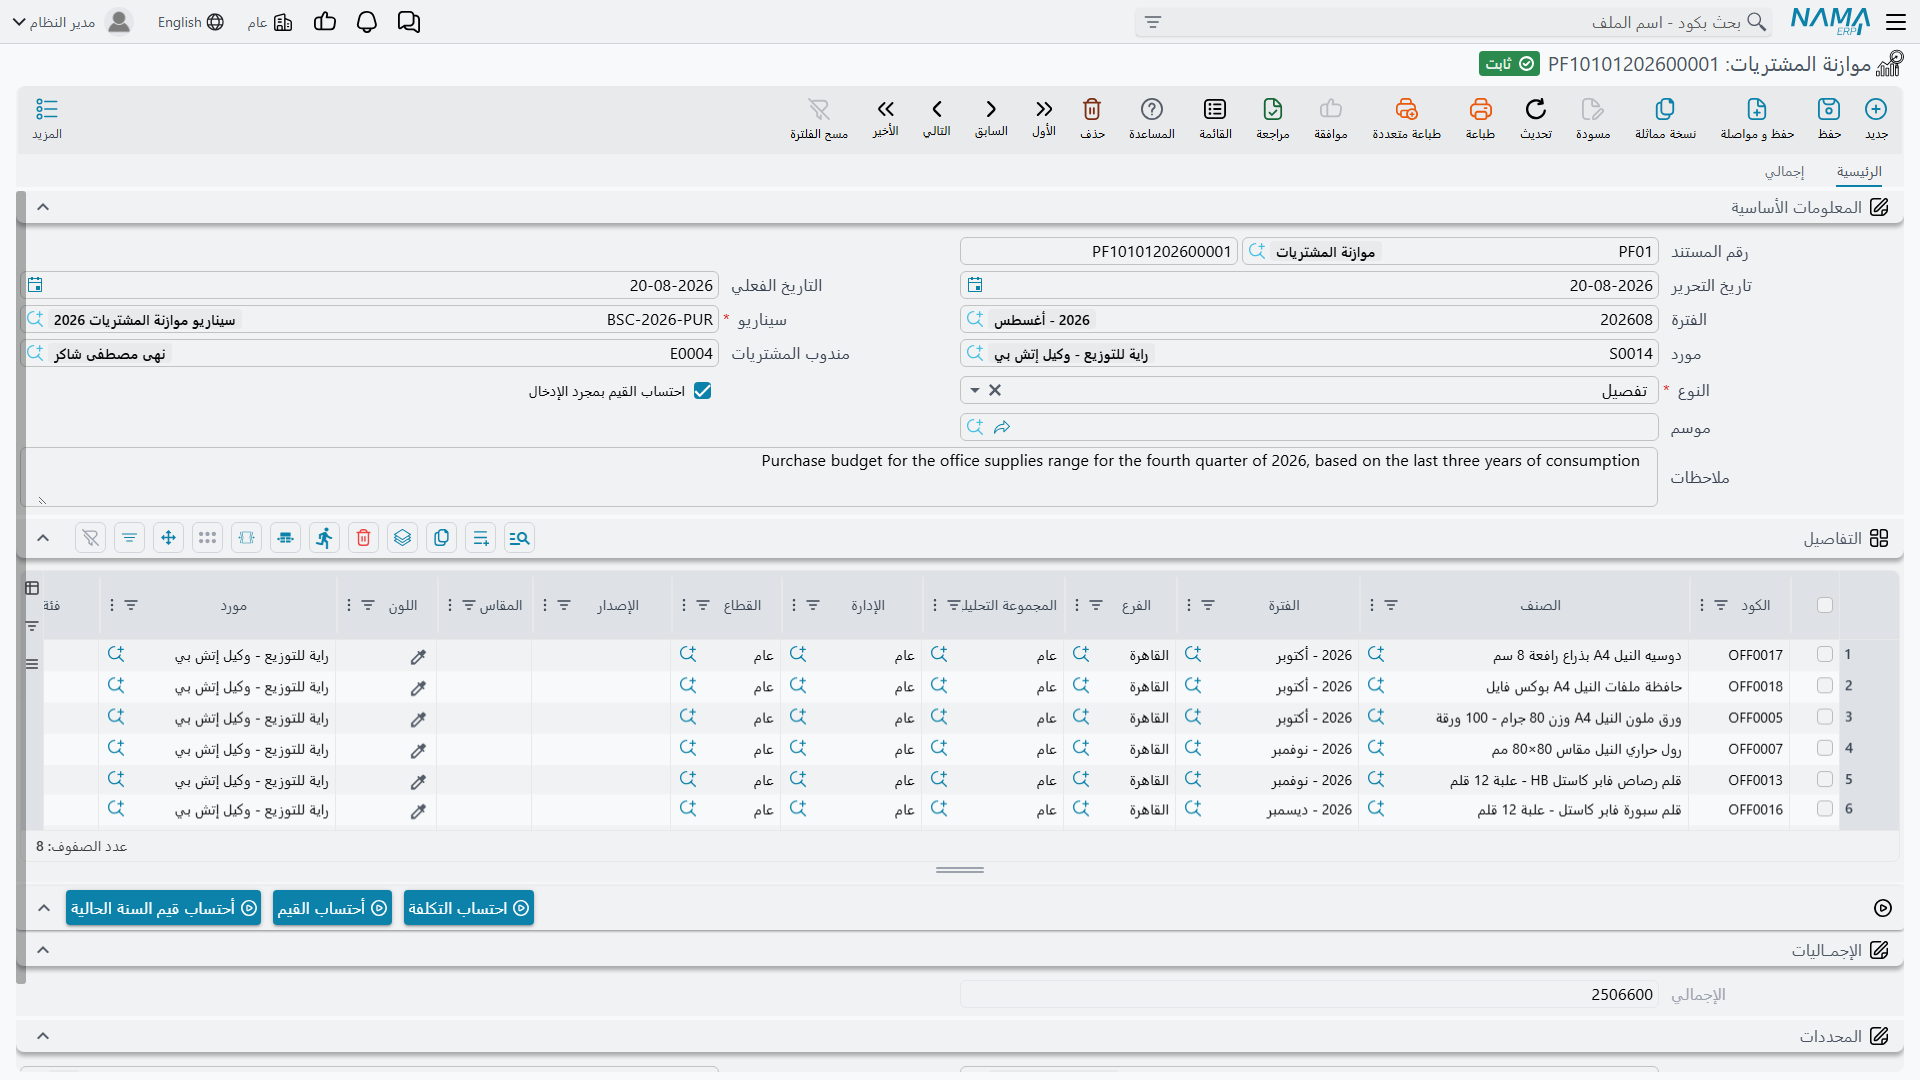Click the details grid search icon
This screenshot has height=1080, width=1920.
point(519,538)
